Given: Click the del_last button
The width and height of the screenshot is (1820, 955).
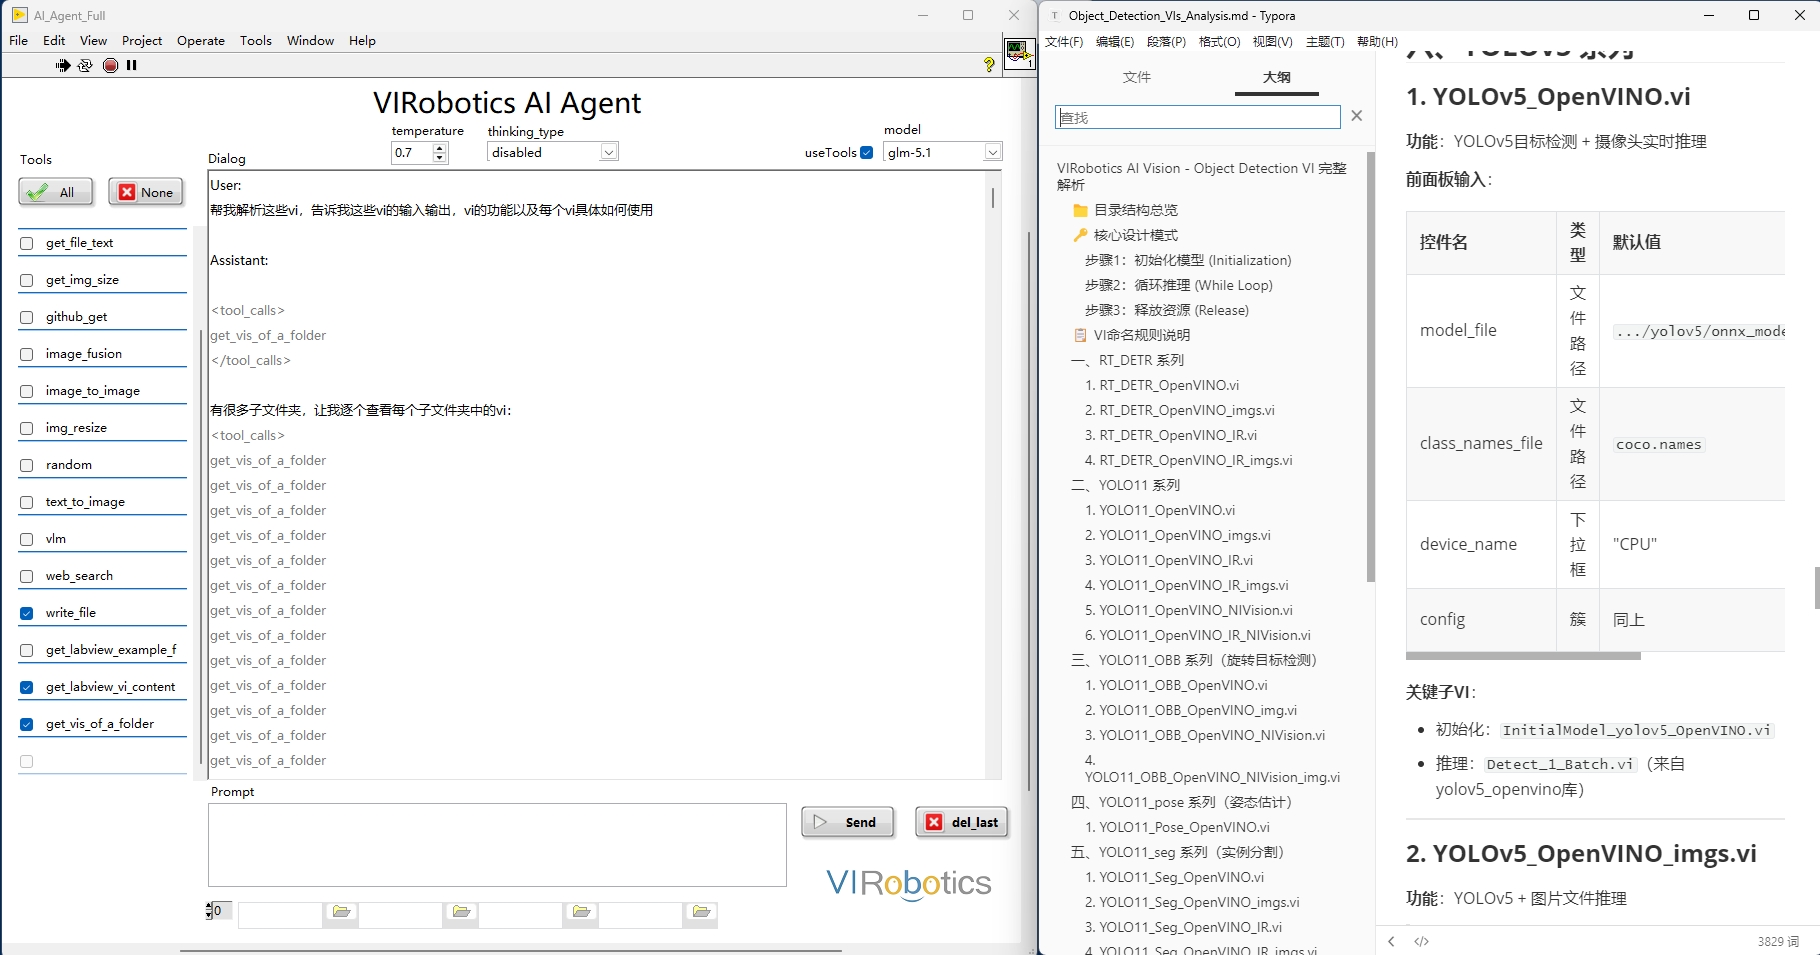Looking at the screenshot, I should point(961,822).
